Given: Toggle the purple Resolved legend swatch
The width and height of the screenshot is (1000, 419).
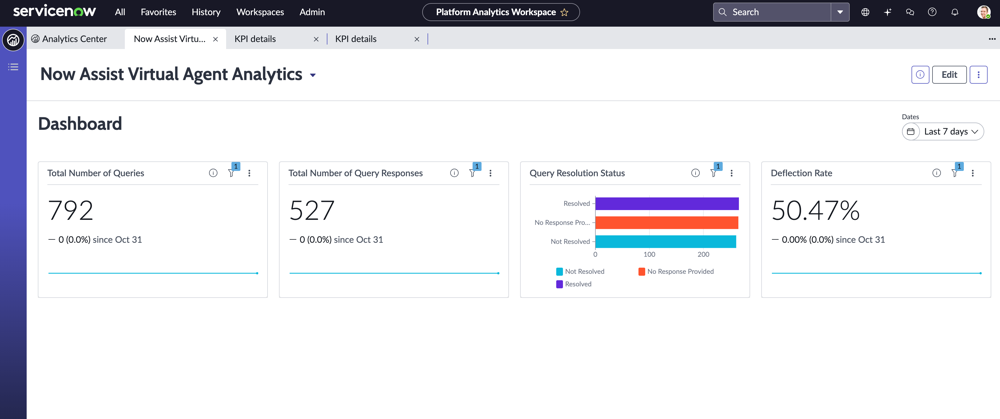Looking at the screenshot, I should (x=559, y=284).
